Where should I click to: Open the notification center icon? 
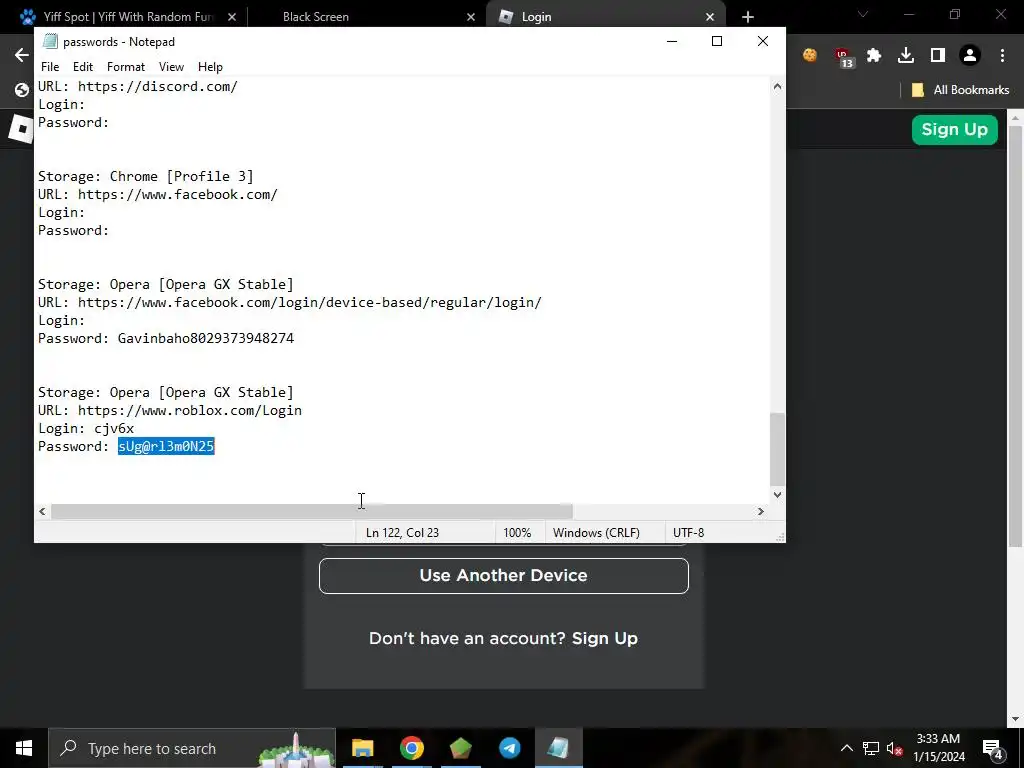[993, 748]
